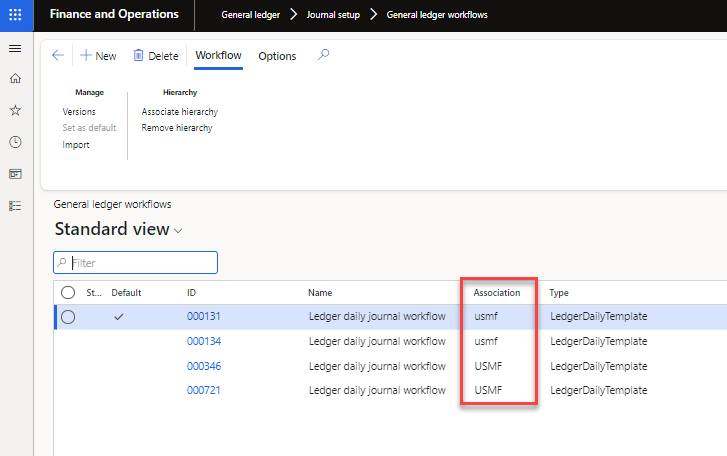Screen dimensions: 727x456
Task: Click LedgerDailyTemplate in row 000131
Action: pyautogui.click(x=599, y=317)
